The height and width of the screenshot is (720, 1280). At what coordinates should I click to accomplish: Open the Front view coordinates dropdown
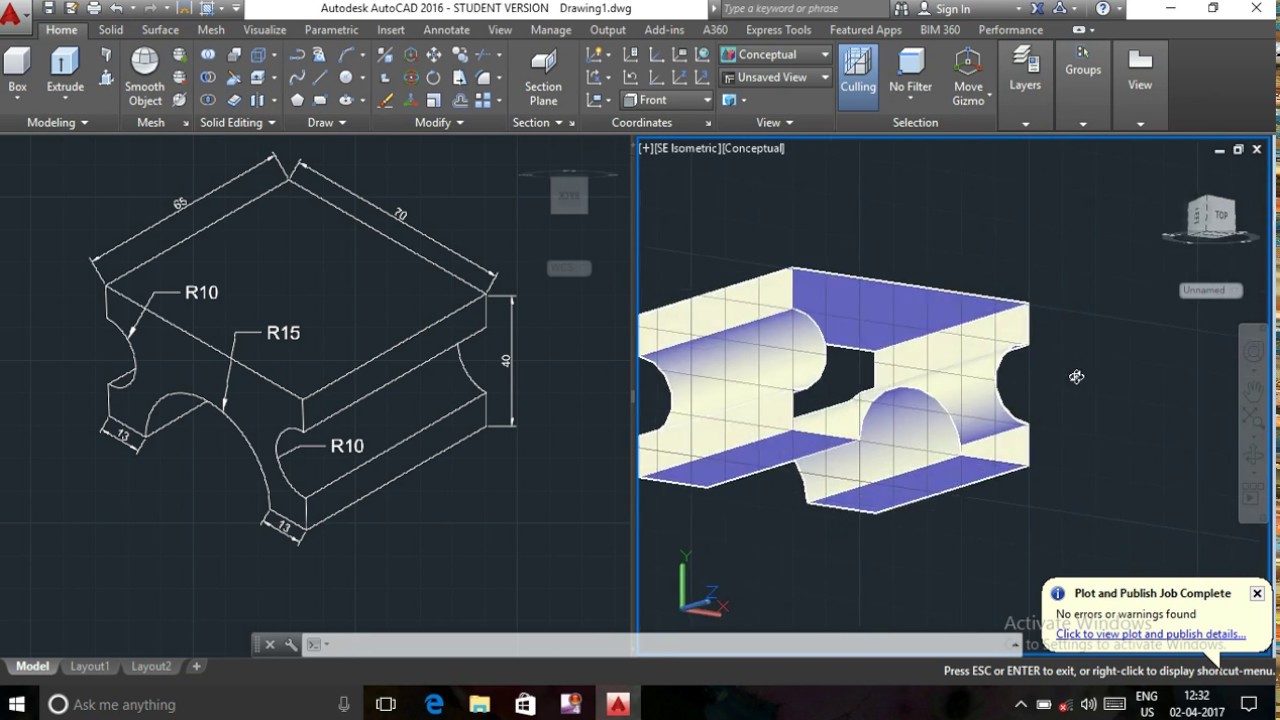(x=667, y=100)
